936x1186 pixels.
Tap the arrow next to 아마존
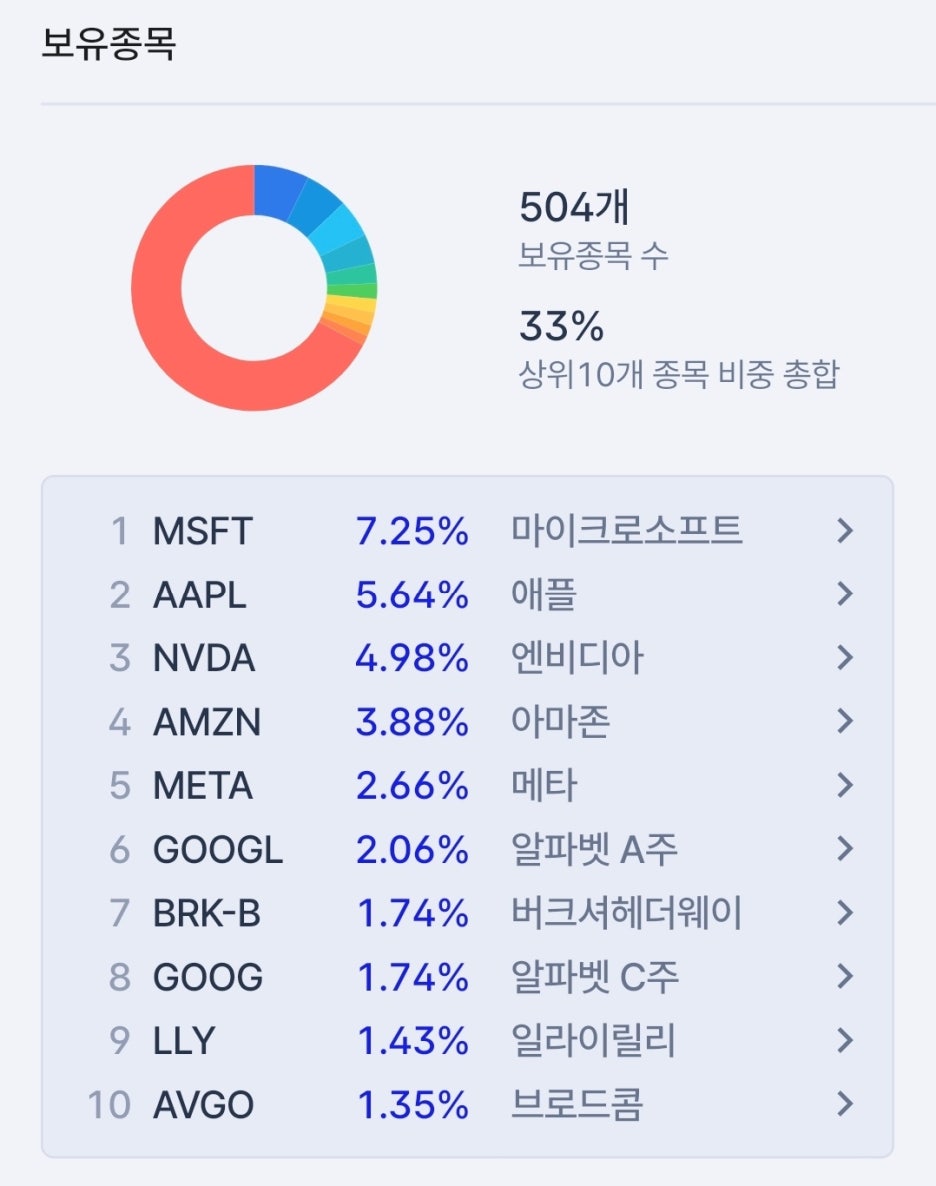pyautogui.click(x=845, y=721)
